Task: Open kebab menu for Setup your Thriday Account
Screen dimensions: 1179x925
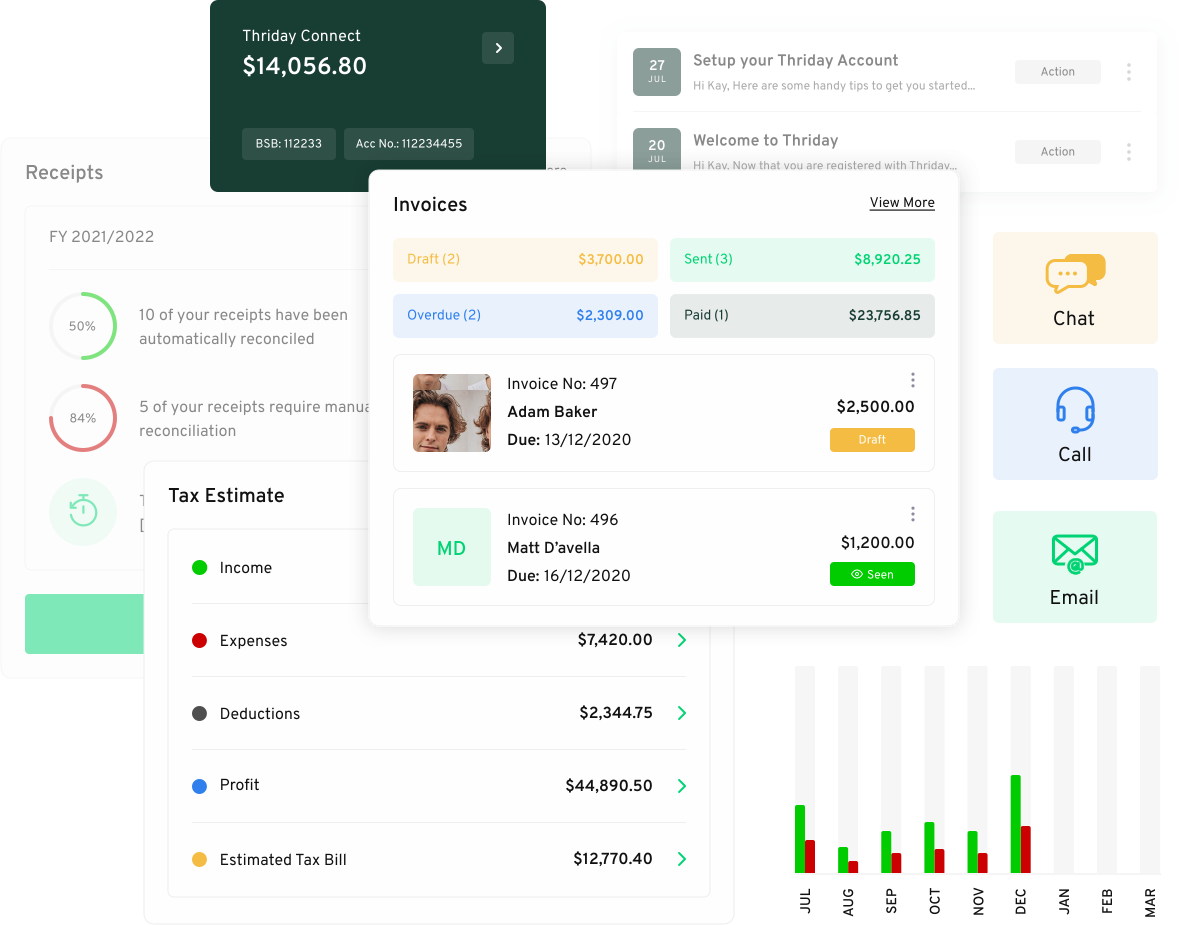Action: (x=1129, y=72)
